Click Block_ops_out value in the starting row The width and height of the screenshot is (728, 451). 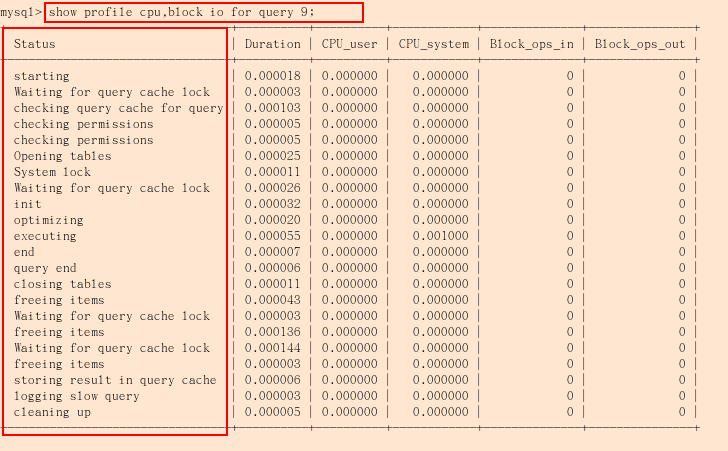click(x=682, y=76)
